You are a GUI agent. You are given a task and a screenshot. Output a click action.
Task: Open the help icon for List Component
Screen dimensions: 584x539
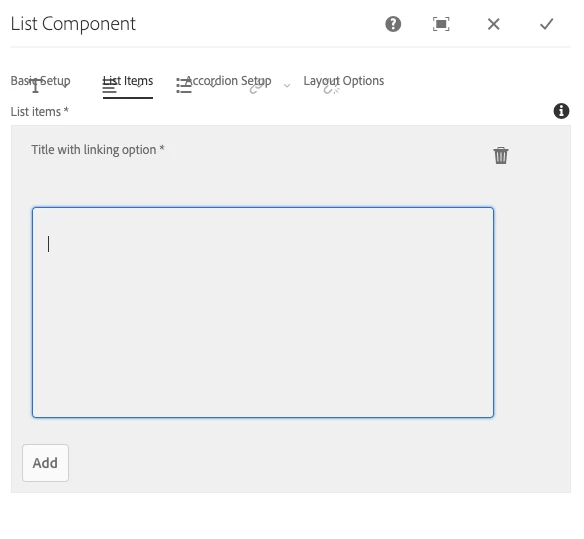[393, 24]
